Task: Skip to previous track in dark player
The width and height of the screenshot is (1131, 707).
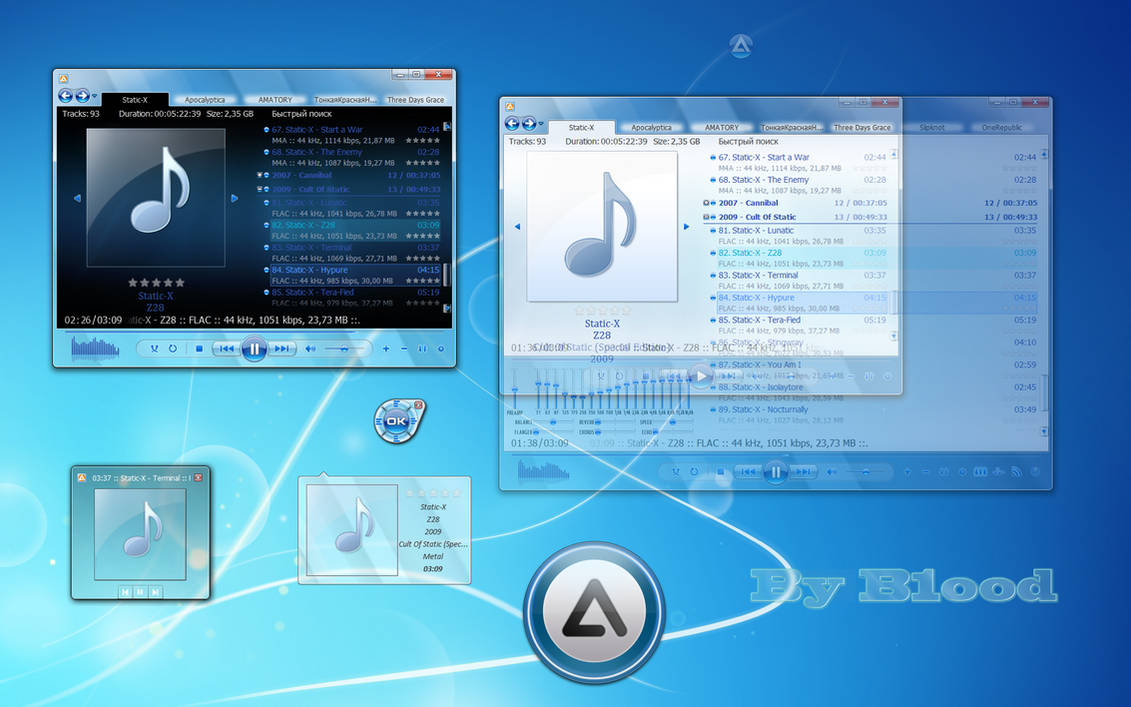Action: pos(226,348)
